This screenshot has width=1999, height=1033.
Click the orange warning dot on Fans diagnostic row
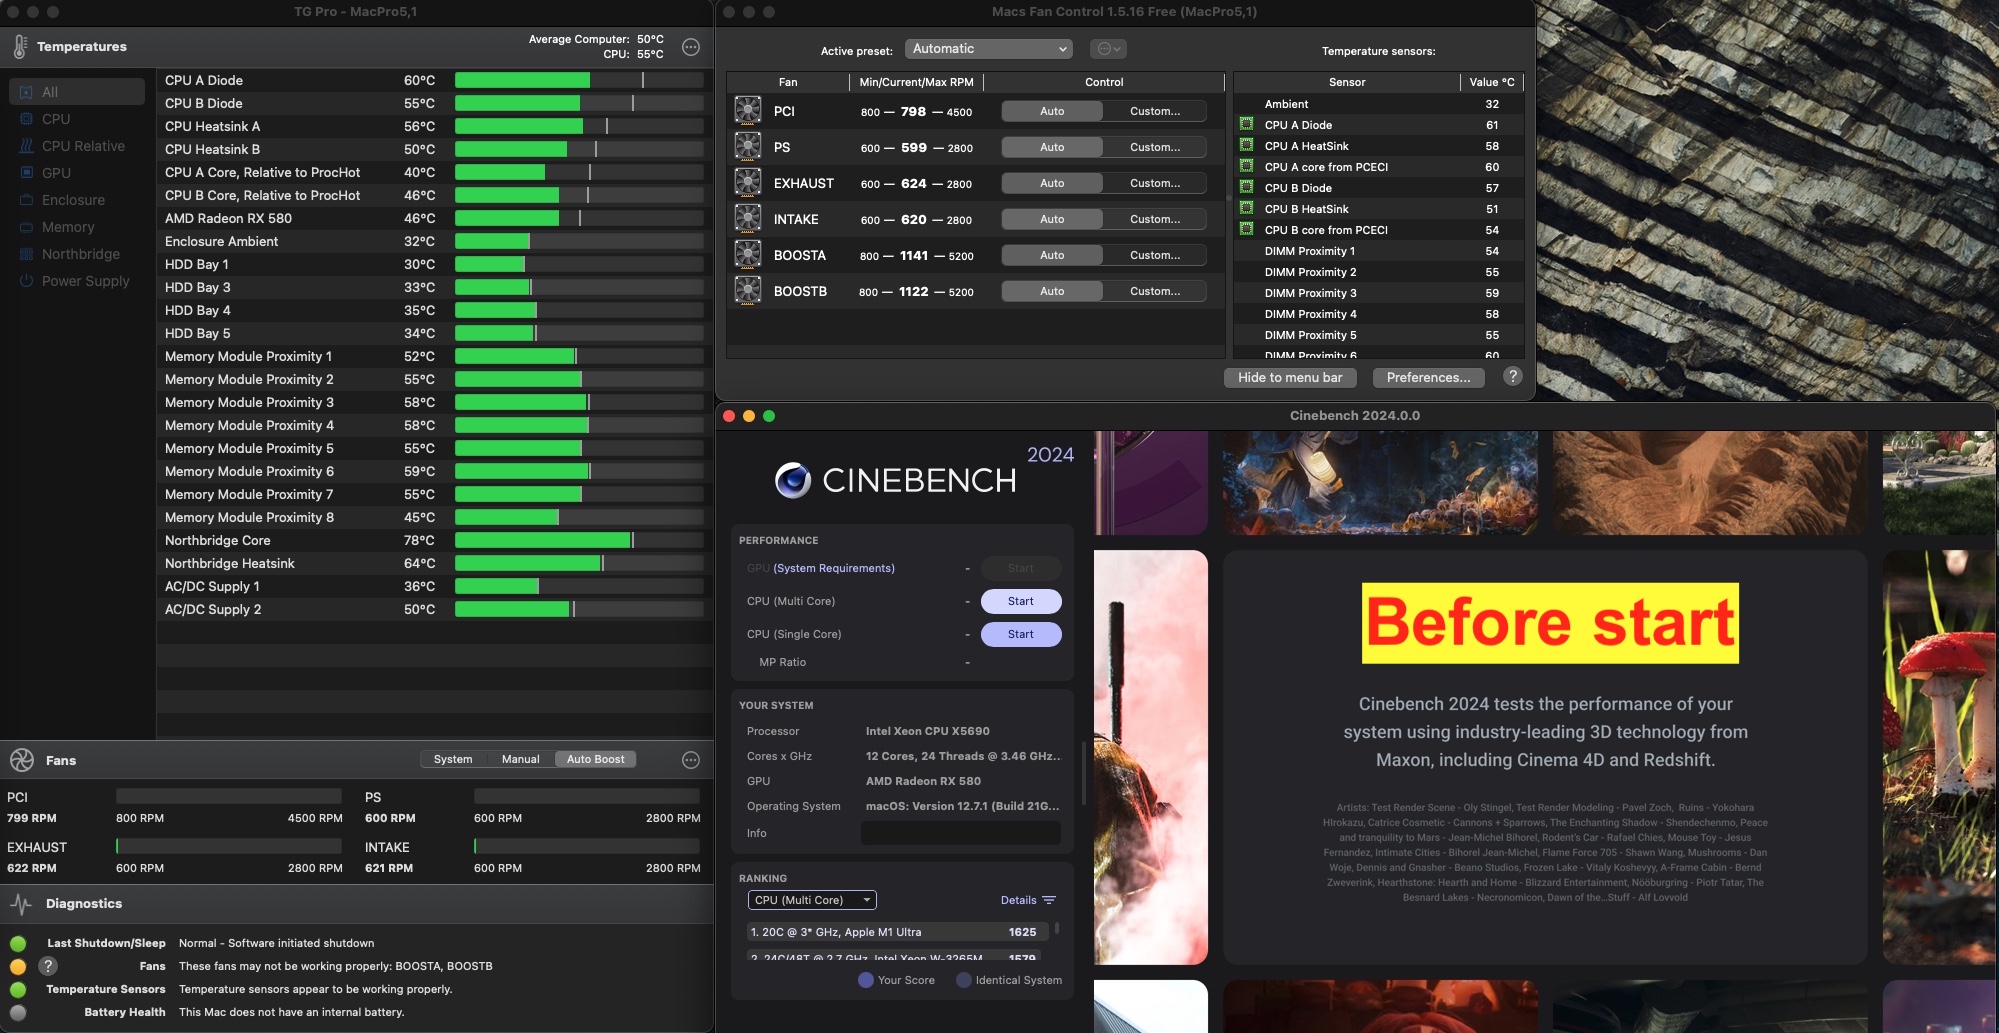tap(18, 966)
